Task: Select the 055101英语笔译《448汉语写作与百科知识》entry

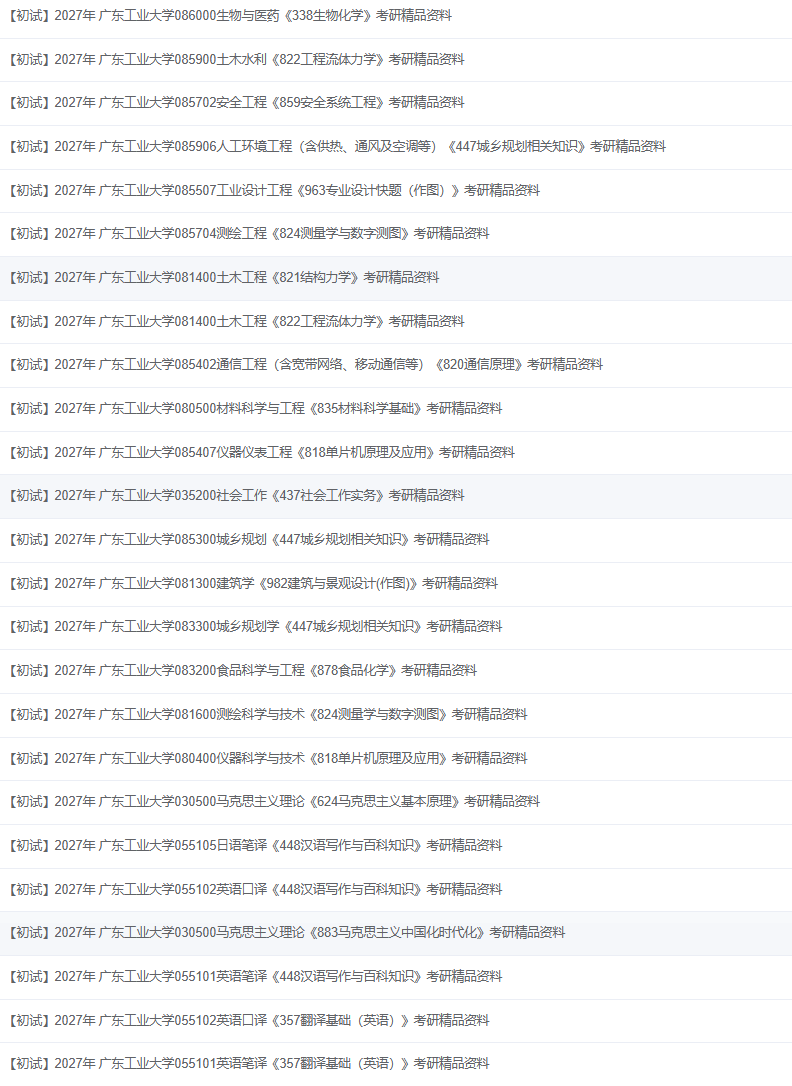Action: click(x=255, y=976)
